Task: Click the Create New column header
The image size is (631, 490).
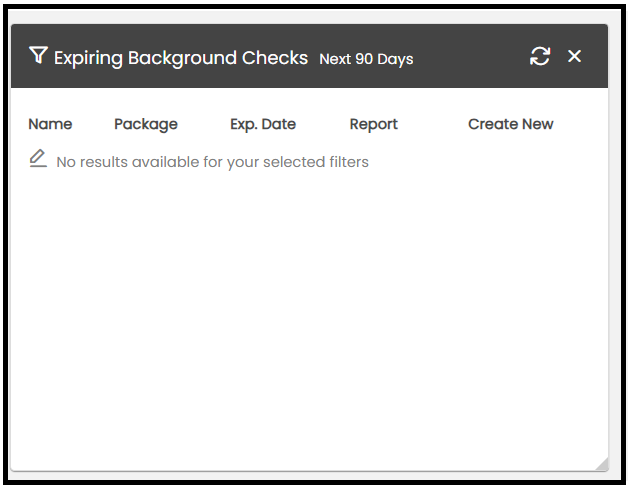Action: coord(510,124)
